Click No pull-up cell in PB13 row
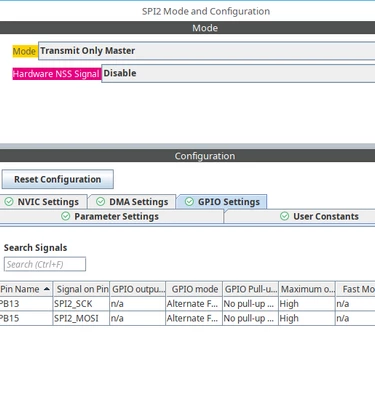This screenshot has height=400, width=375. 250,304
